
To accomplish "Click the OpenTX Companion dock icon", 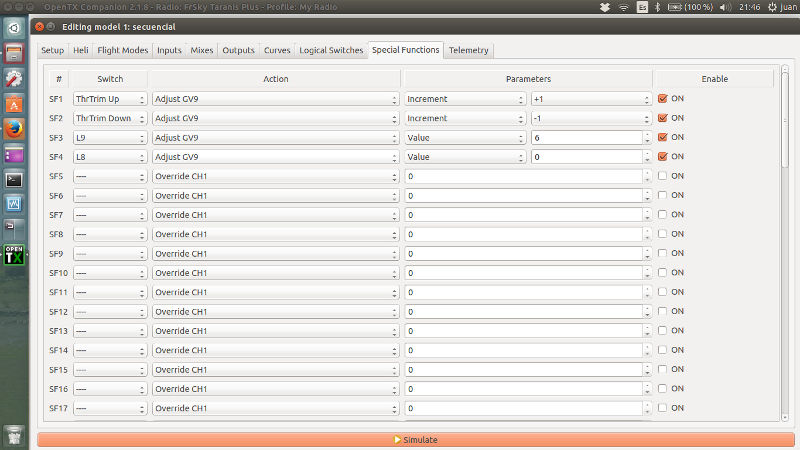I will tap(14, 255).
